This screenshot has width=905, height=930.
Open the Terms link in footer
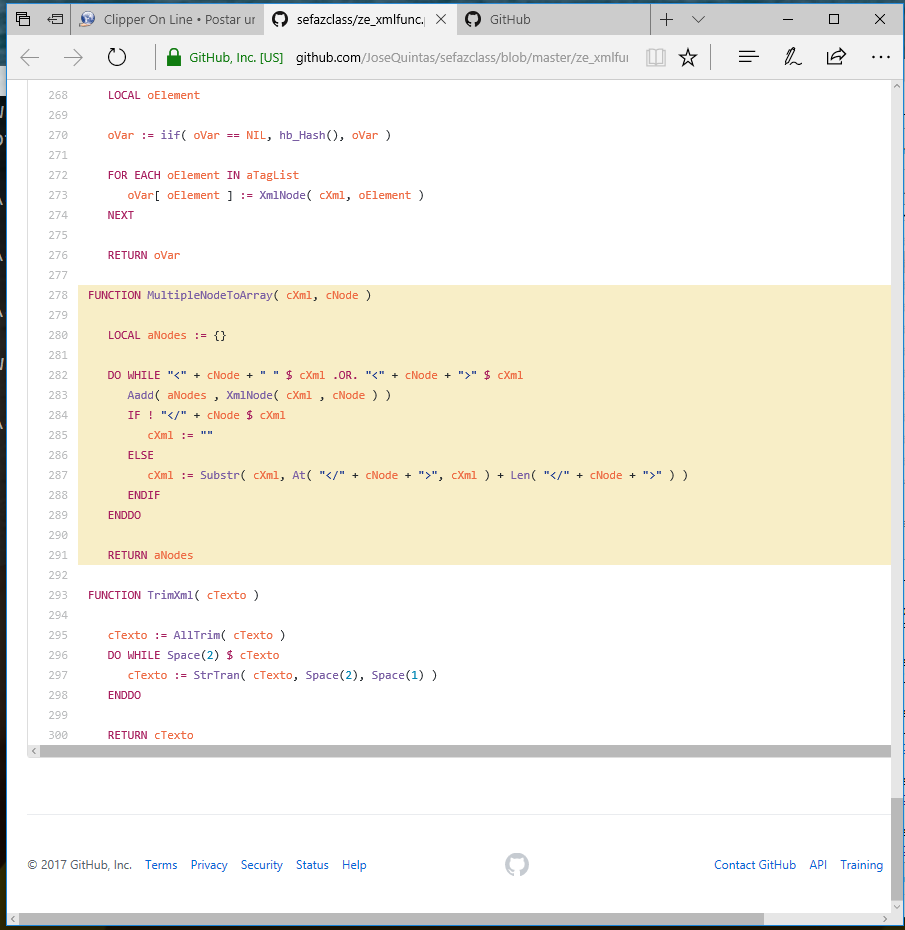click(x=161, y=865)
